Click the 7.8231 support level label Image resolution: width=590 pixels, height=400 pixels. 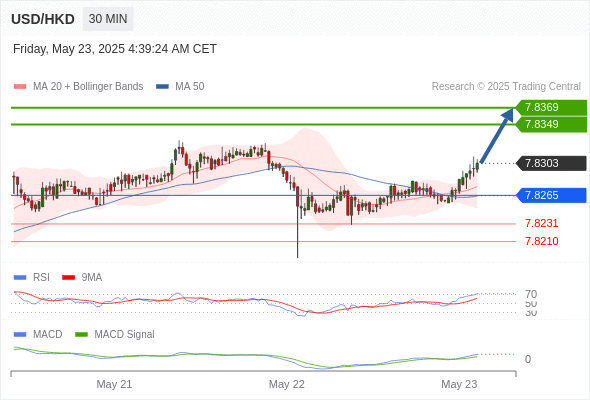tap(541, 224)
